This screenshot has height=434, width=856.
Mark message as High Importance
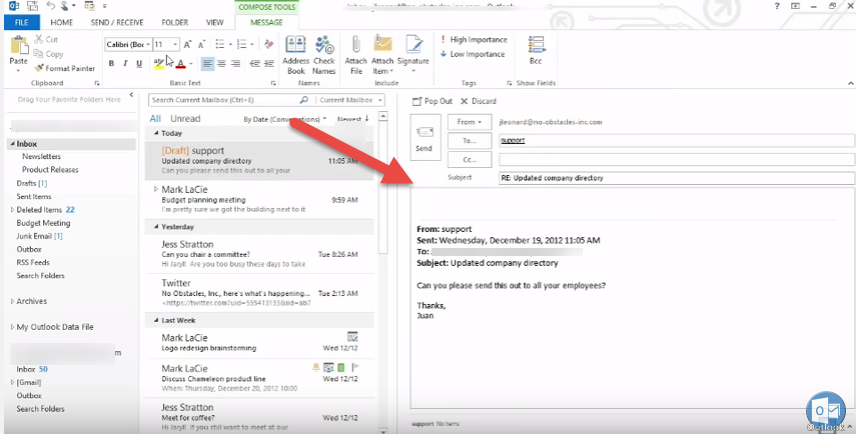pyautogui.click(x=474, y=39)
